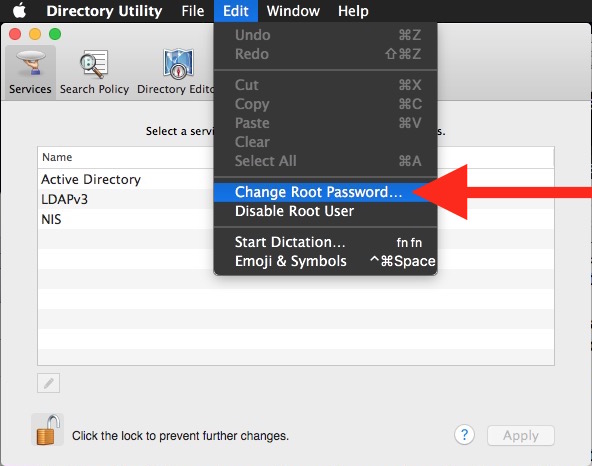Close the Directory Utility window
Image resolution: width=592 pixels, height=466 pixels.
coord(15,34)
